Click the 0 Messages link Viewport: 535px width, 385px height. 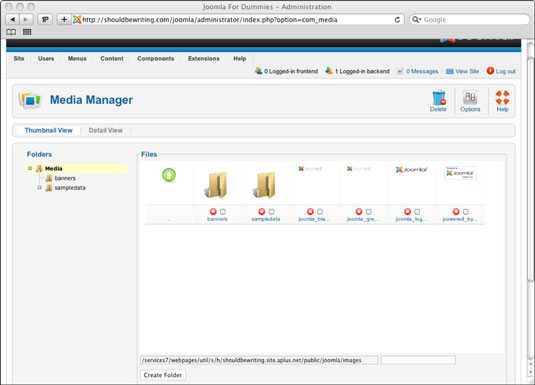point(422,71)
